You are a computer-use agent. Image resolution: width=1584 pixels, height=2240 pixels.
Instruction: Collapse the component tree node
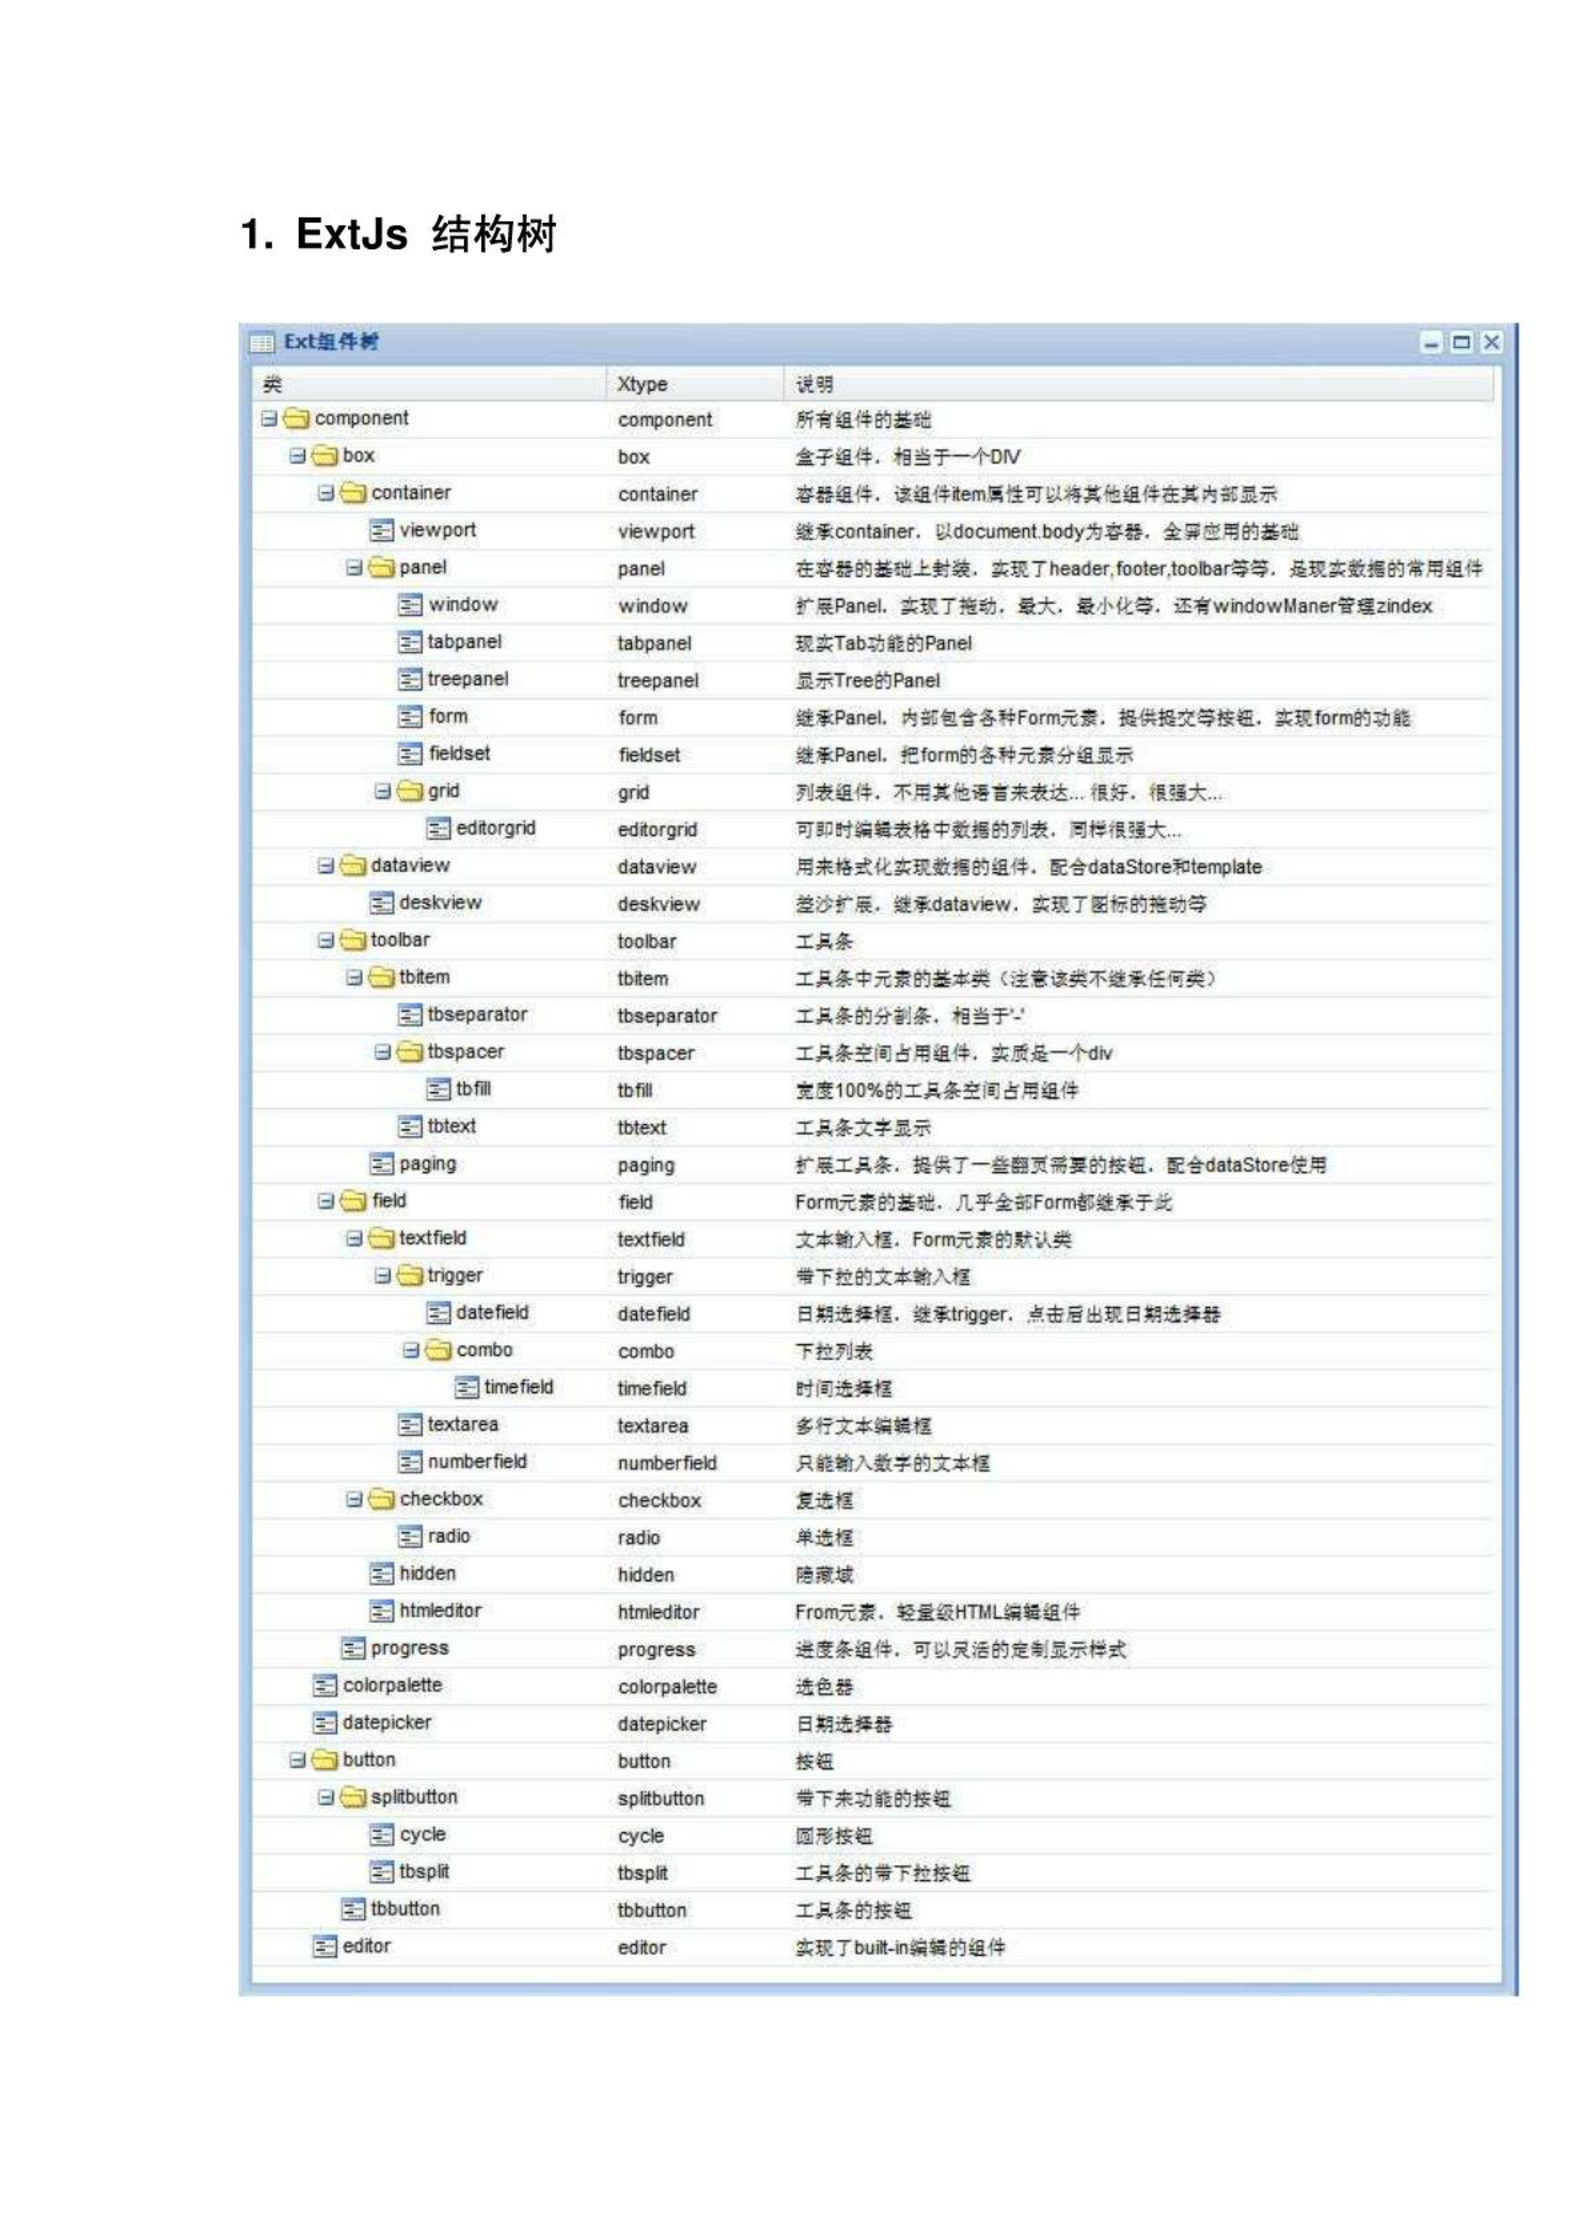tap(269, 419)
